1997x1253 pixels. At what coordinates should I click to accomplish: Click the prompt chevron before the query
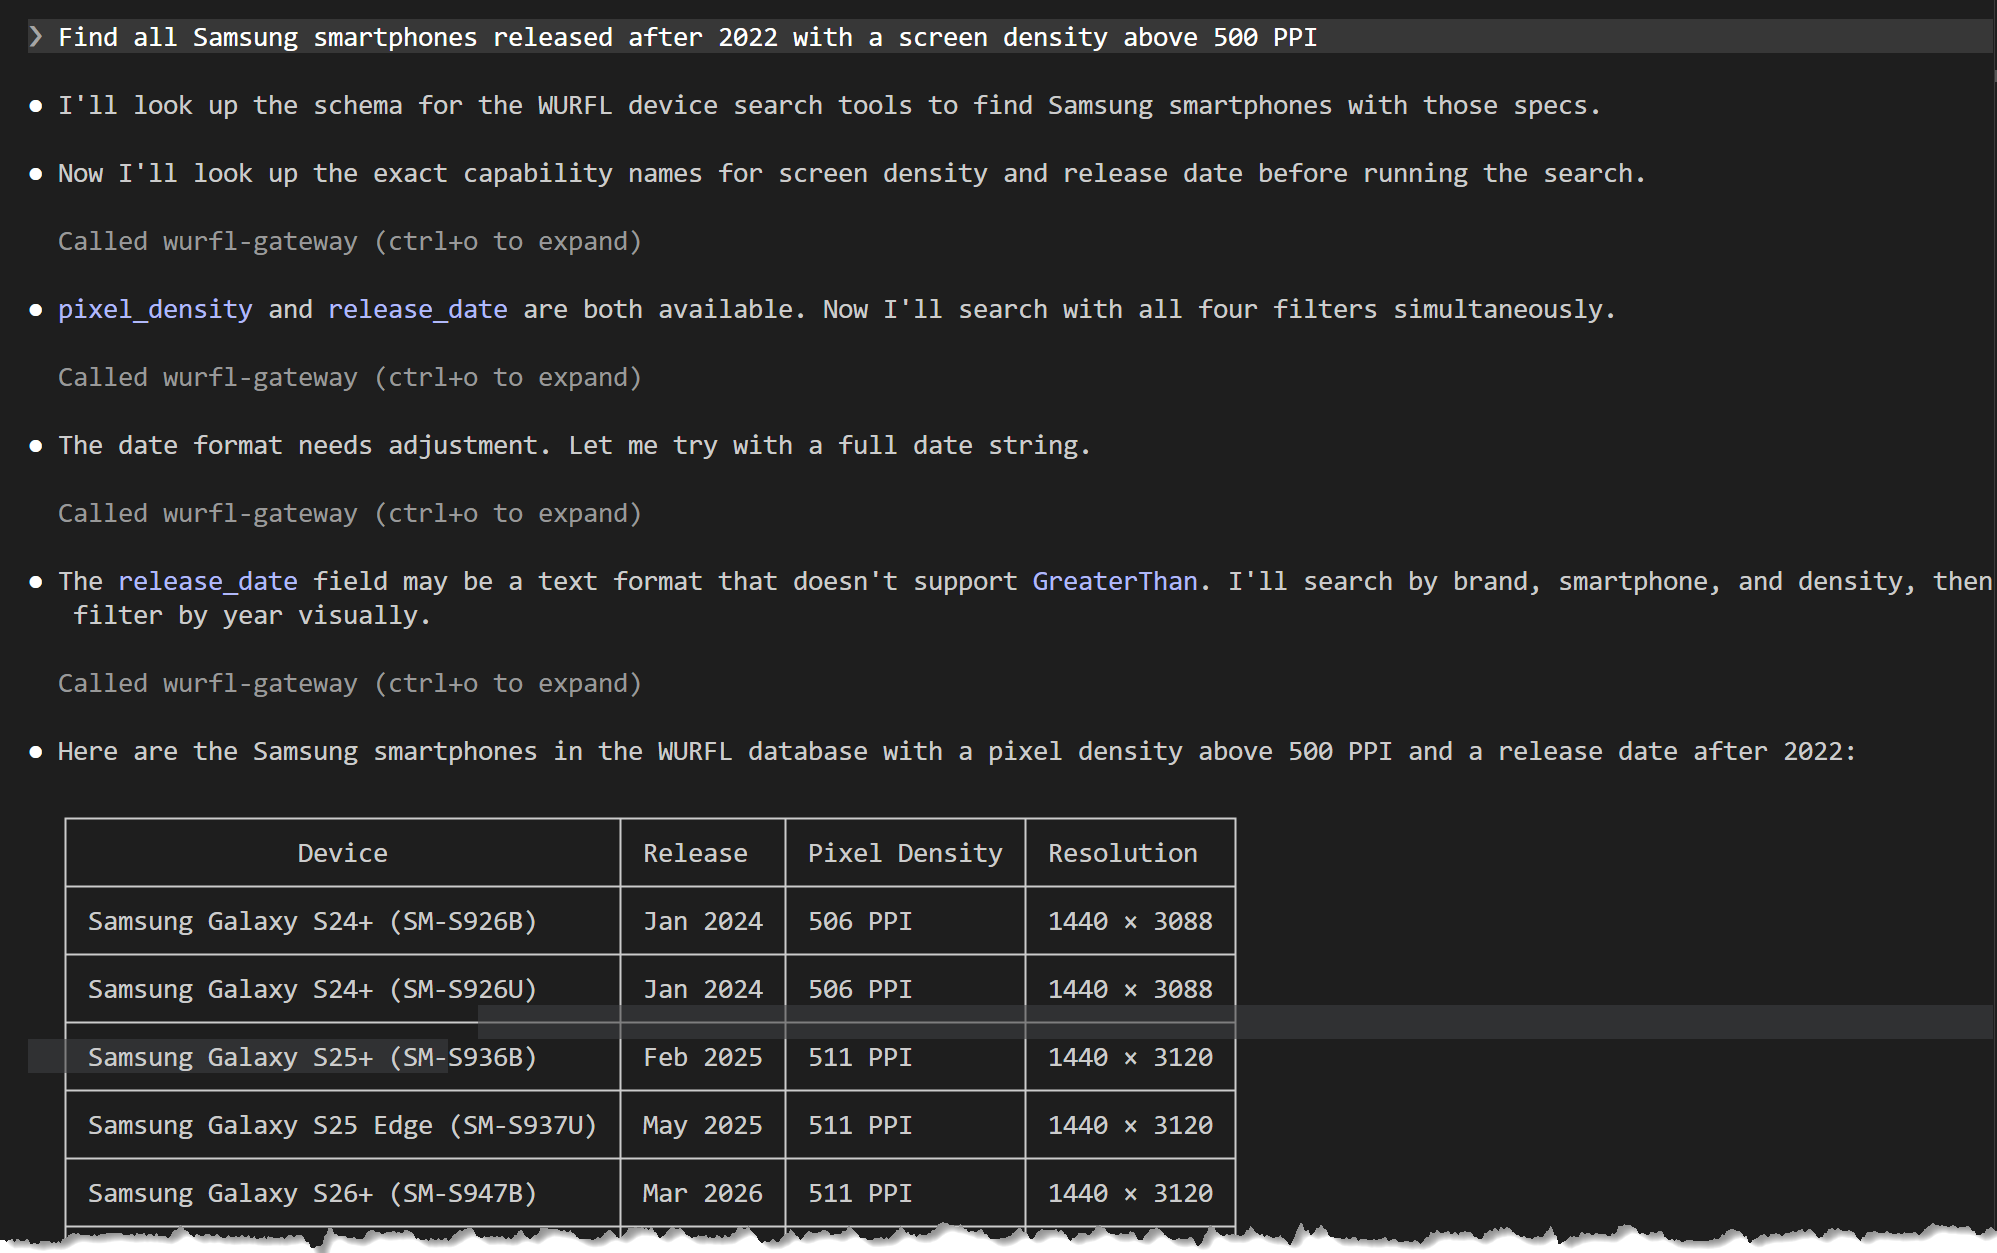pos(36,37)
